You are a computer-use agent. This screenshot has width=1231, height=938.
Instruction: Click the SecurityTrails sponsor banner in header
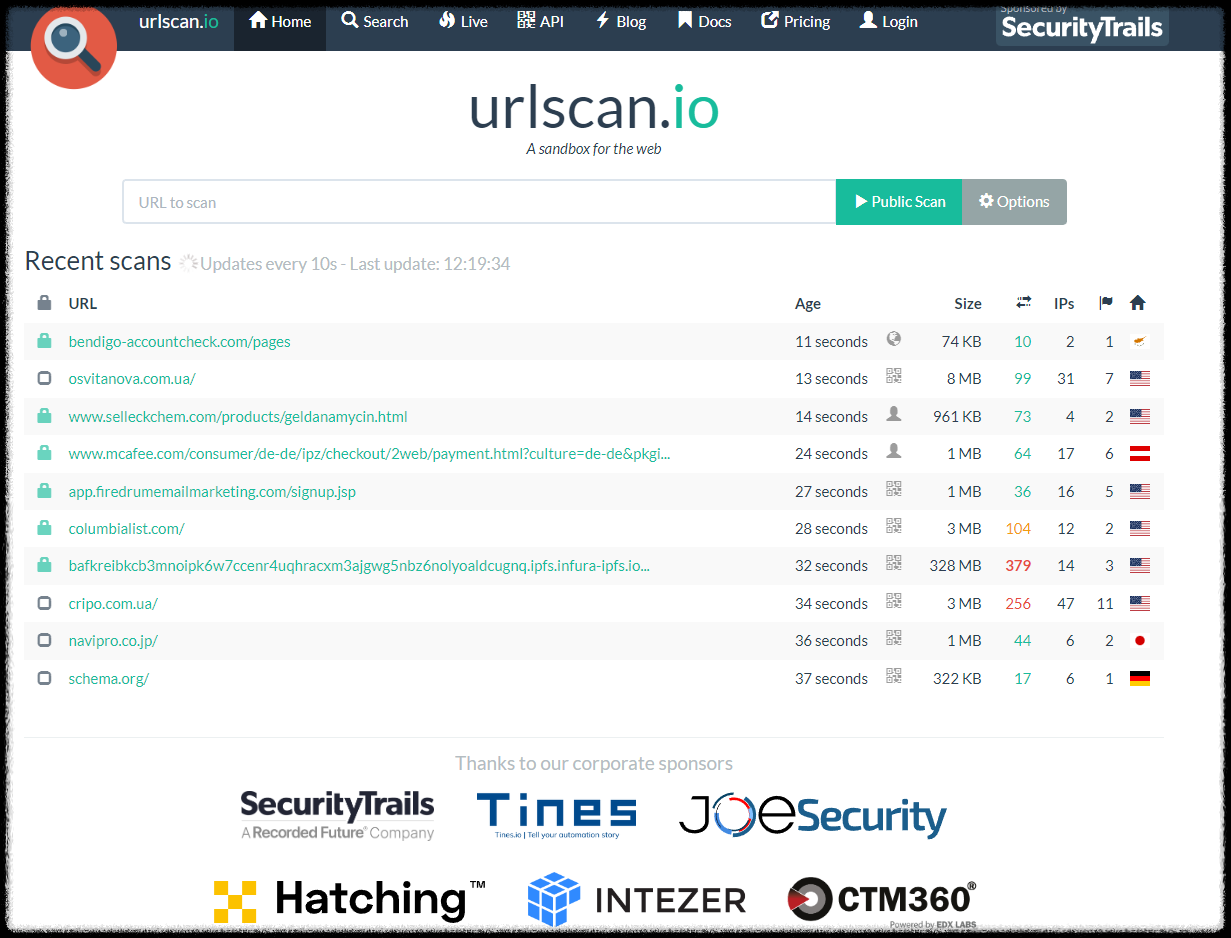[1082, 25]
